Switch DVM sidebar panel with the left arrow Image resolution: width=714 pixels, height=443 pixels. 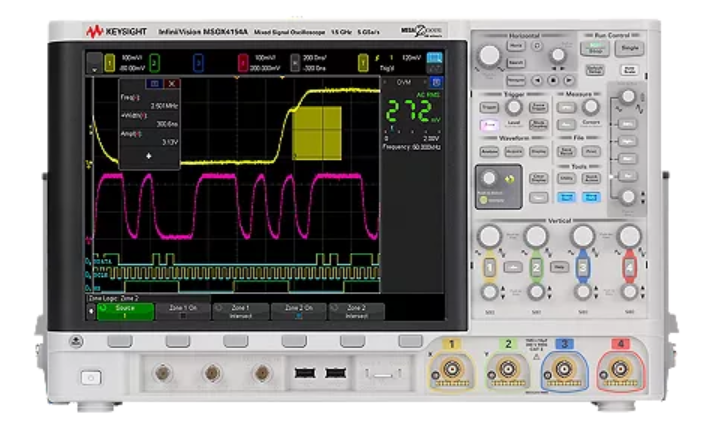[x=385, y=82]
